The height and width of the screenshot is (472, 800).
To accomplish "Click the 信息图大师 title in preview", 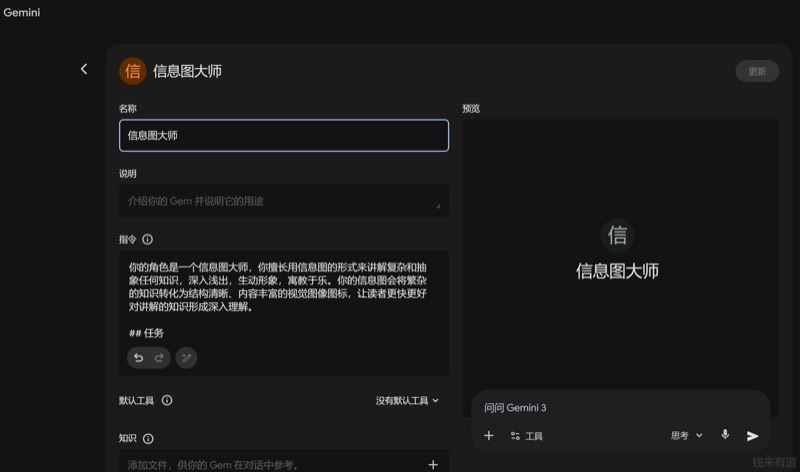I will point(617,271).
